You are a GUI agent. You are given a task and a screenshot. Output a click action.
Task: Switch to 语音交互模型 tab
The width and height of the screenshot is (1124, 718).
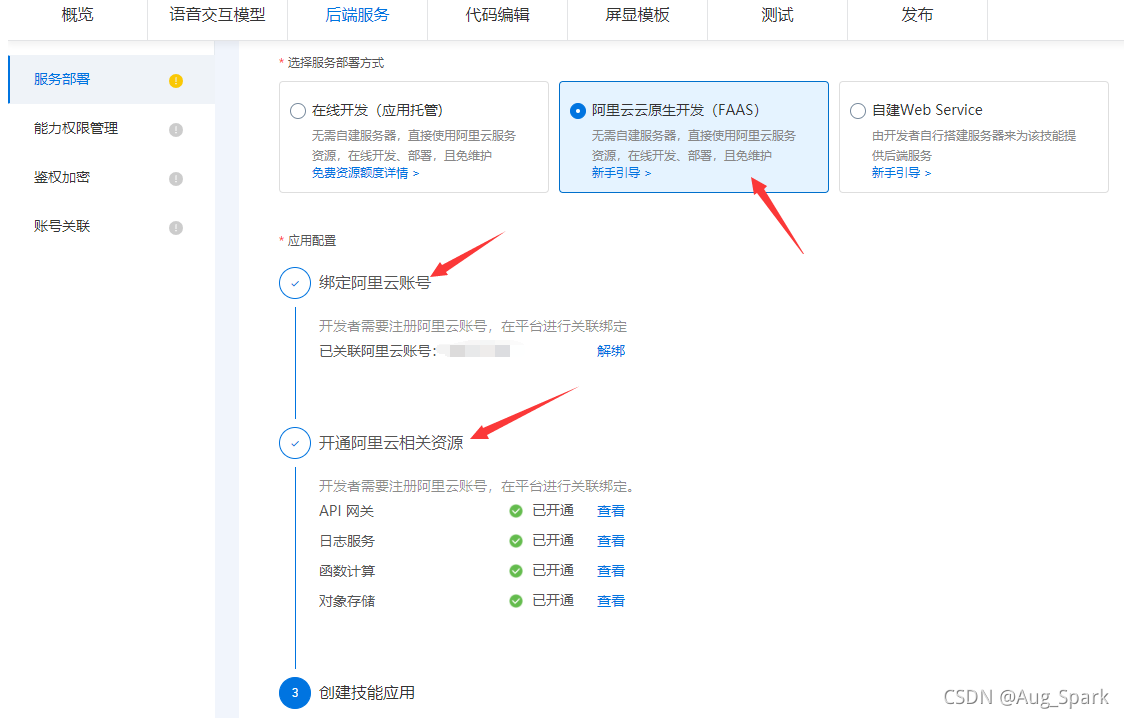(217, 15)
